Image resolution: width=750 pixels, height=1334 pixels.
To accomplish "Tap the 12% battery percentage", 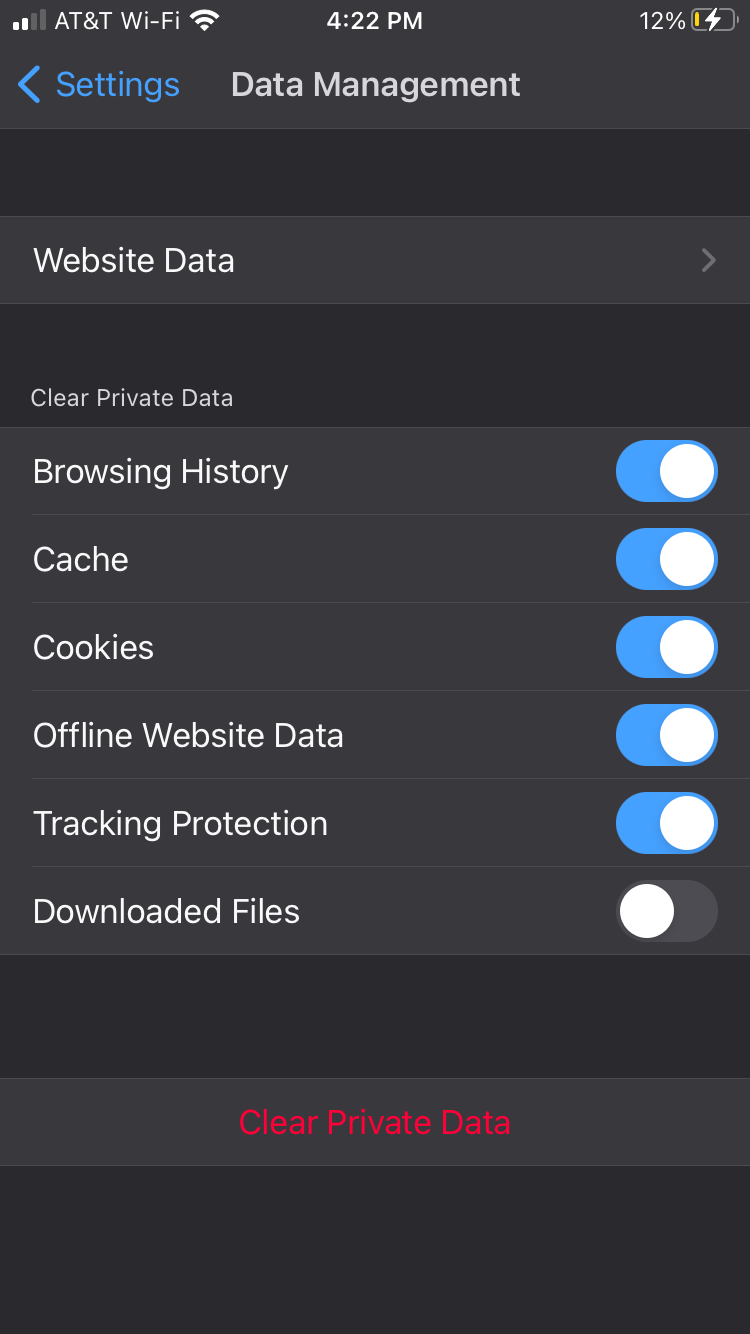I will (661, 21).
